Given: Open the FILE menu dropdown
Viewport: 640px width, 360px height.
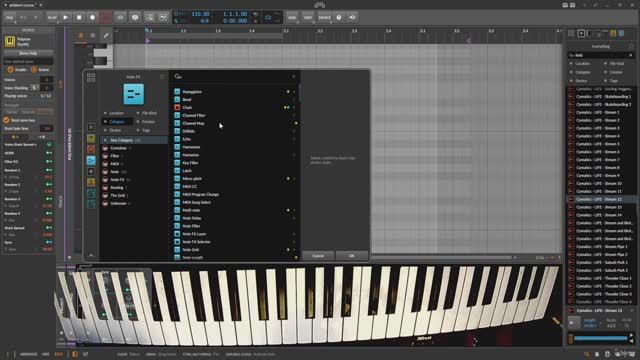Looking at the screenshot, I should click(x=9, y=18).
